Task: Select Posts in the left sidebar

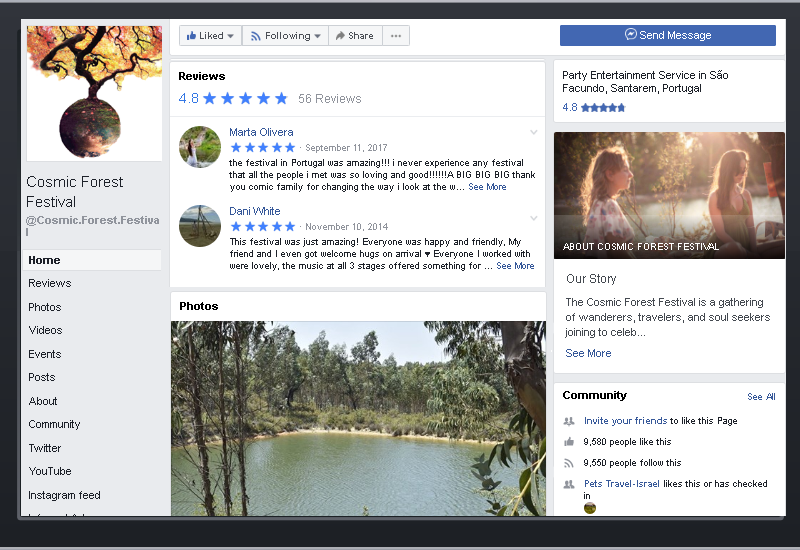Action: pos(42,377)
